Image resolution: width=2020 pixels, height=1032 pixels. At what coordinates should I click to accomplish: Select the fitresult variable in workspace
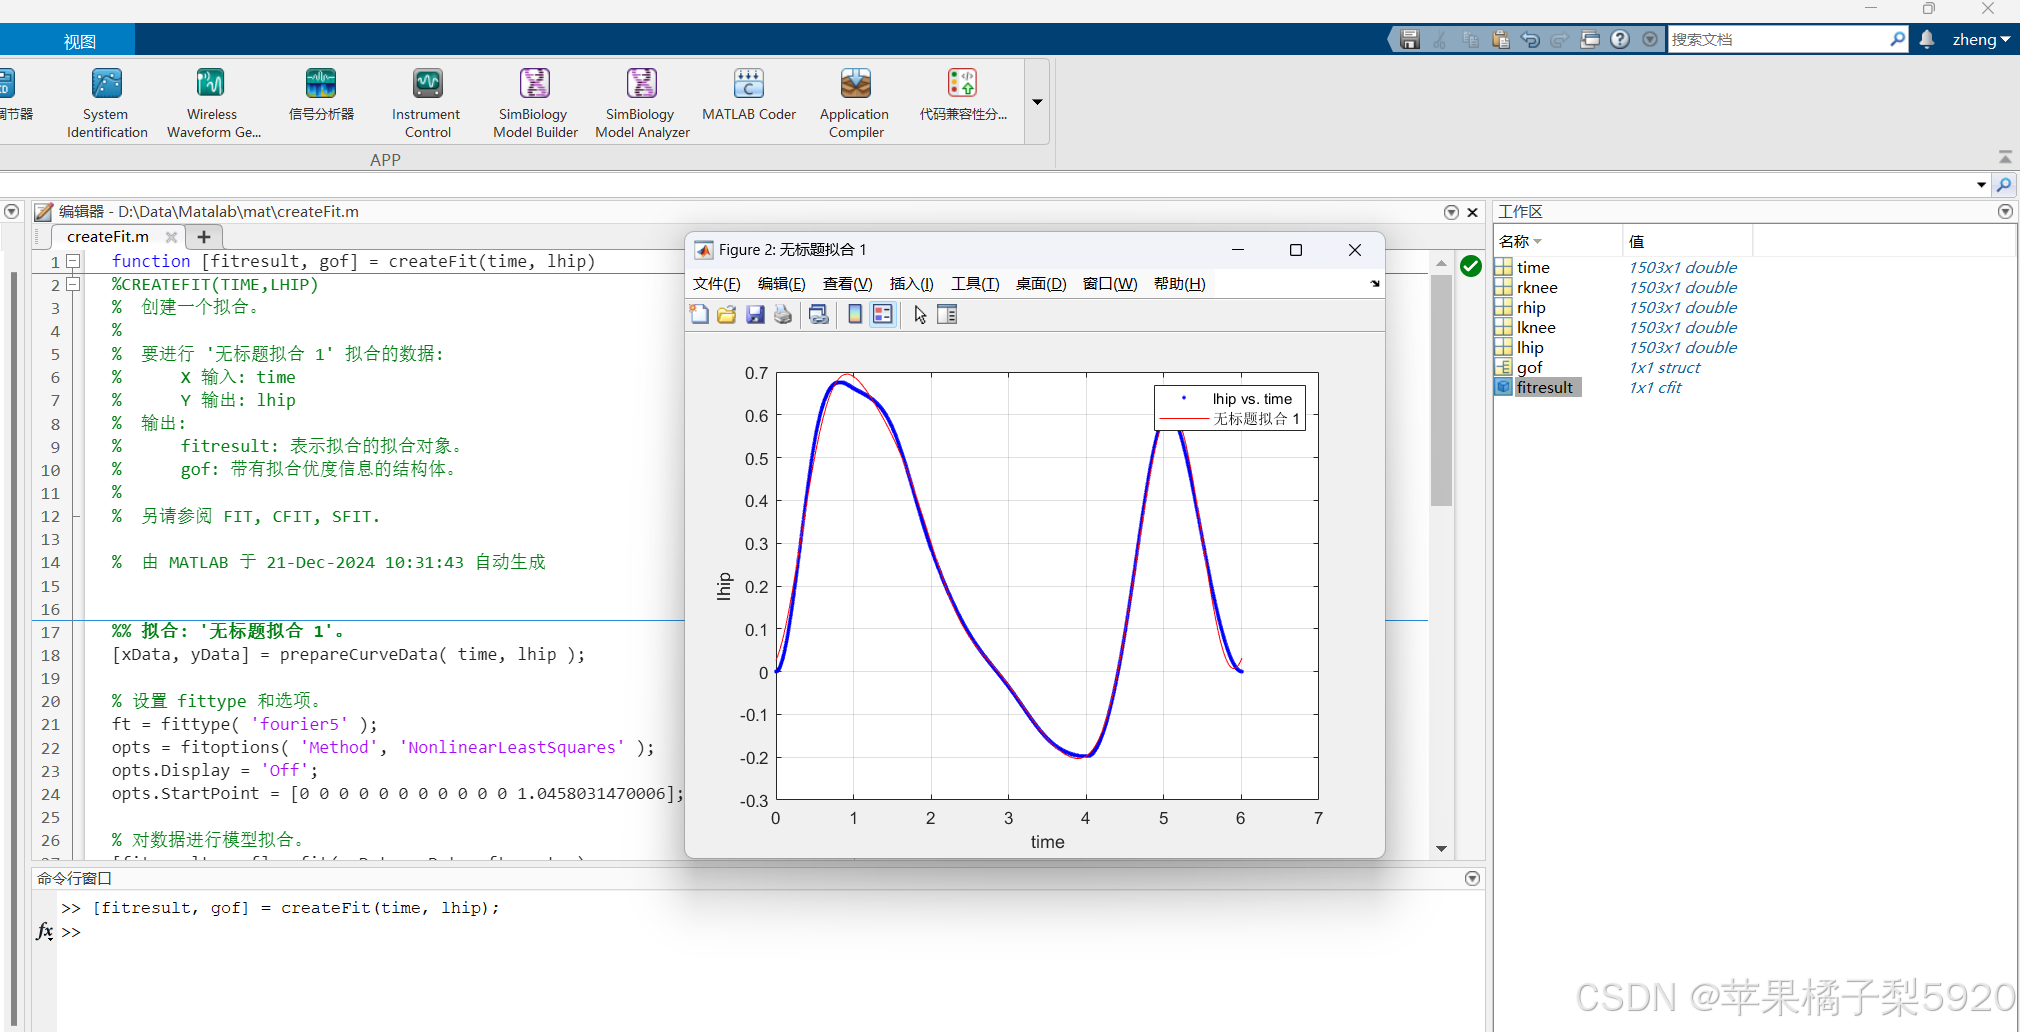point(1545,388)
